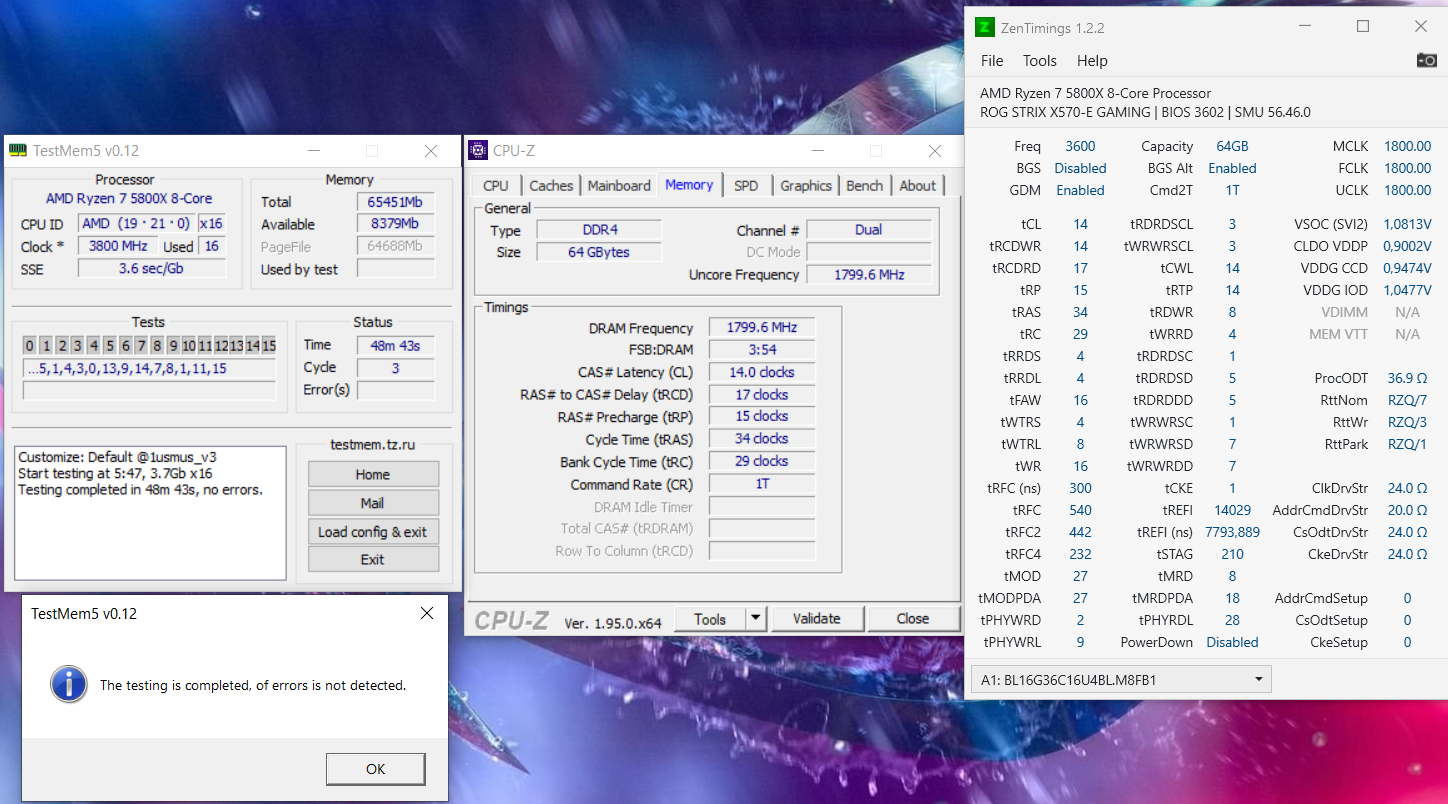
Task: Click the Mail button in TestMem5
Action: [x=373, y=503]
